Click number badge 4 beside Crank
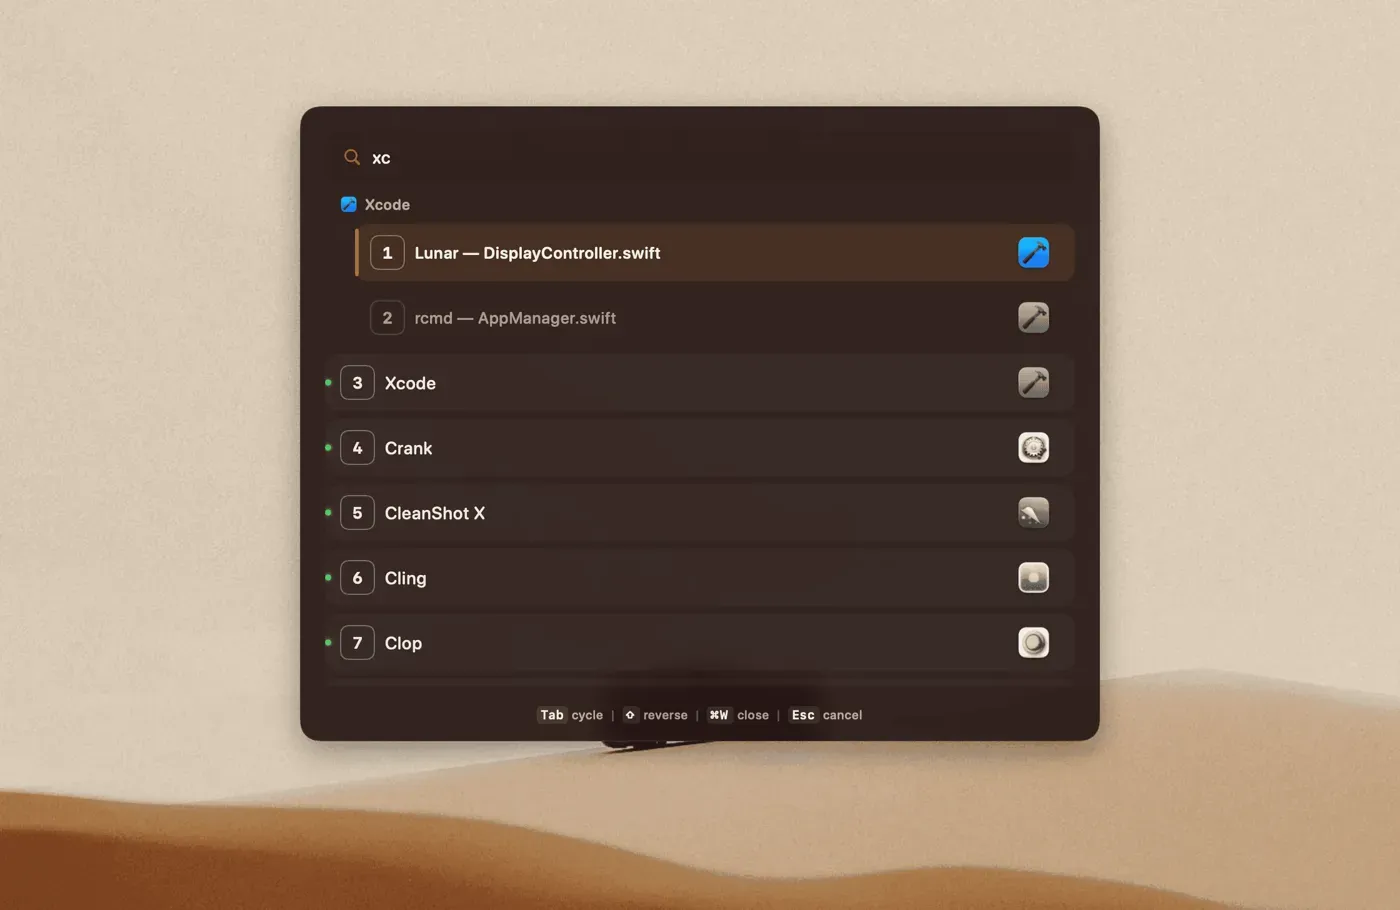The height and width of the screenshot is (910, 1400). [357, 448]
